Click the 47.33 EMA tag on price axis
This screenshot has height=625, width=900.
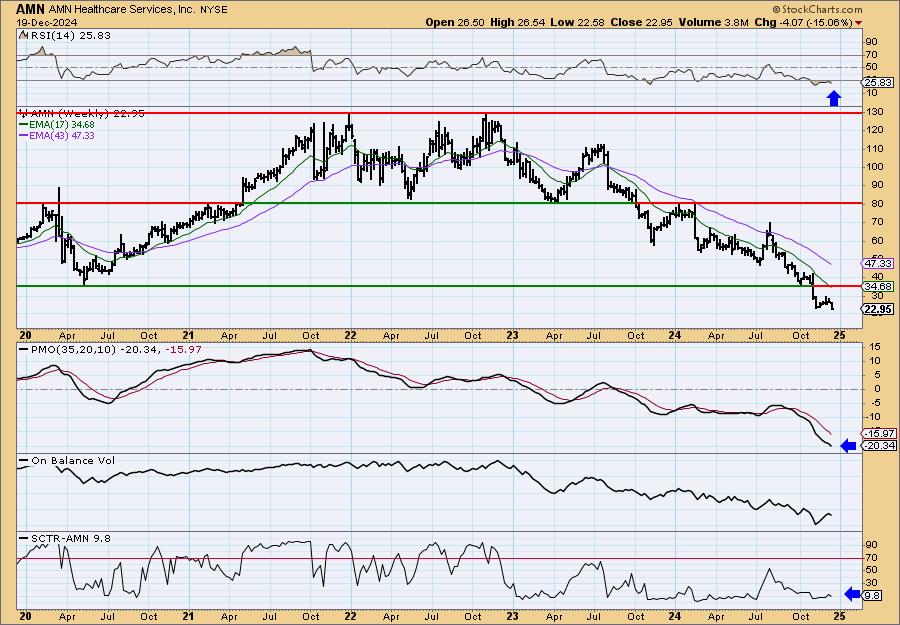(878, 263)
